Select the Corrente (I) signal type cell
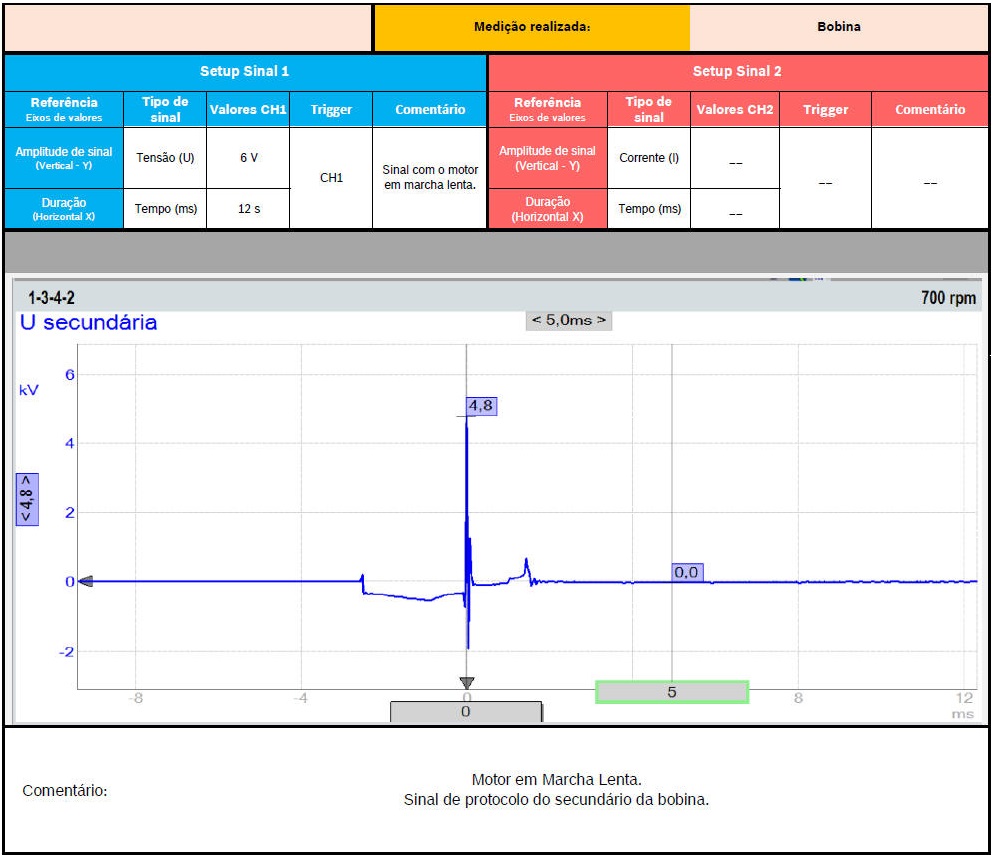 tap(648, 158)
